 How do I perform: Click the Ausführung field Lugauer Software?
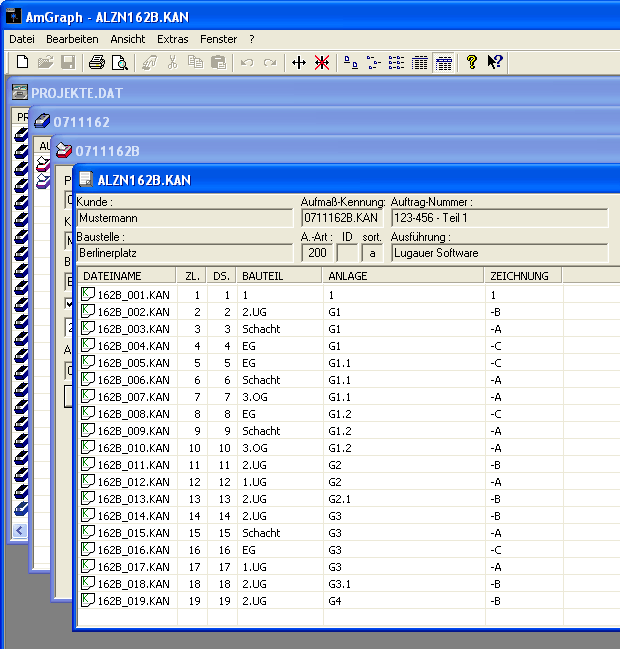pyautogui.click(x=500, y=253)
